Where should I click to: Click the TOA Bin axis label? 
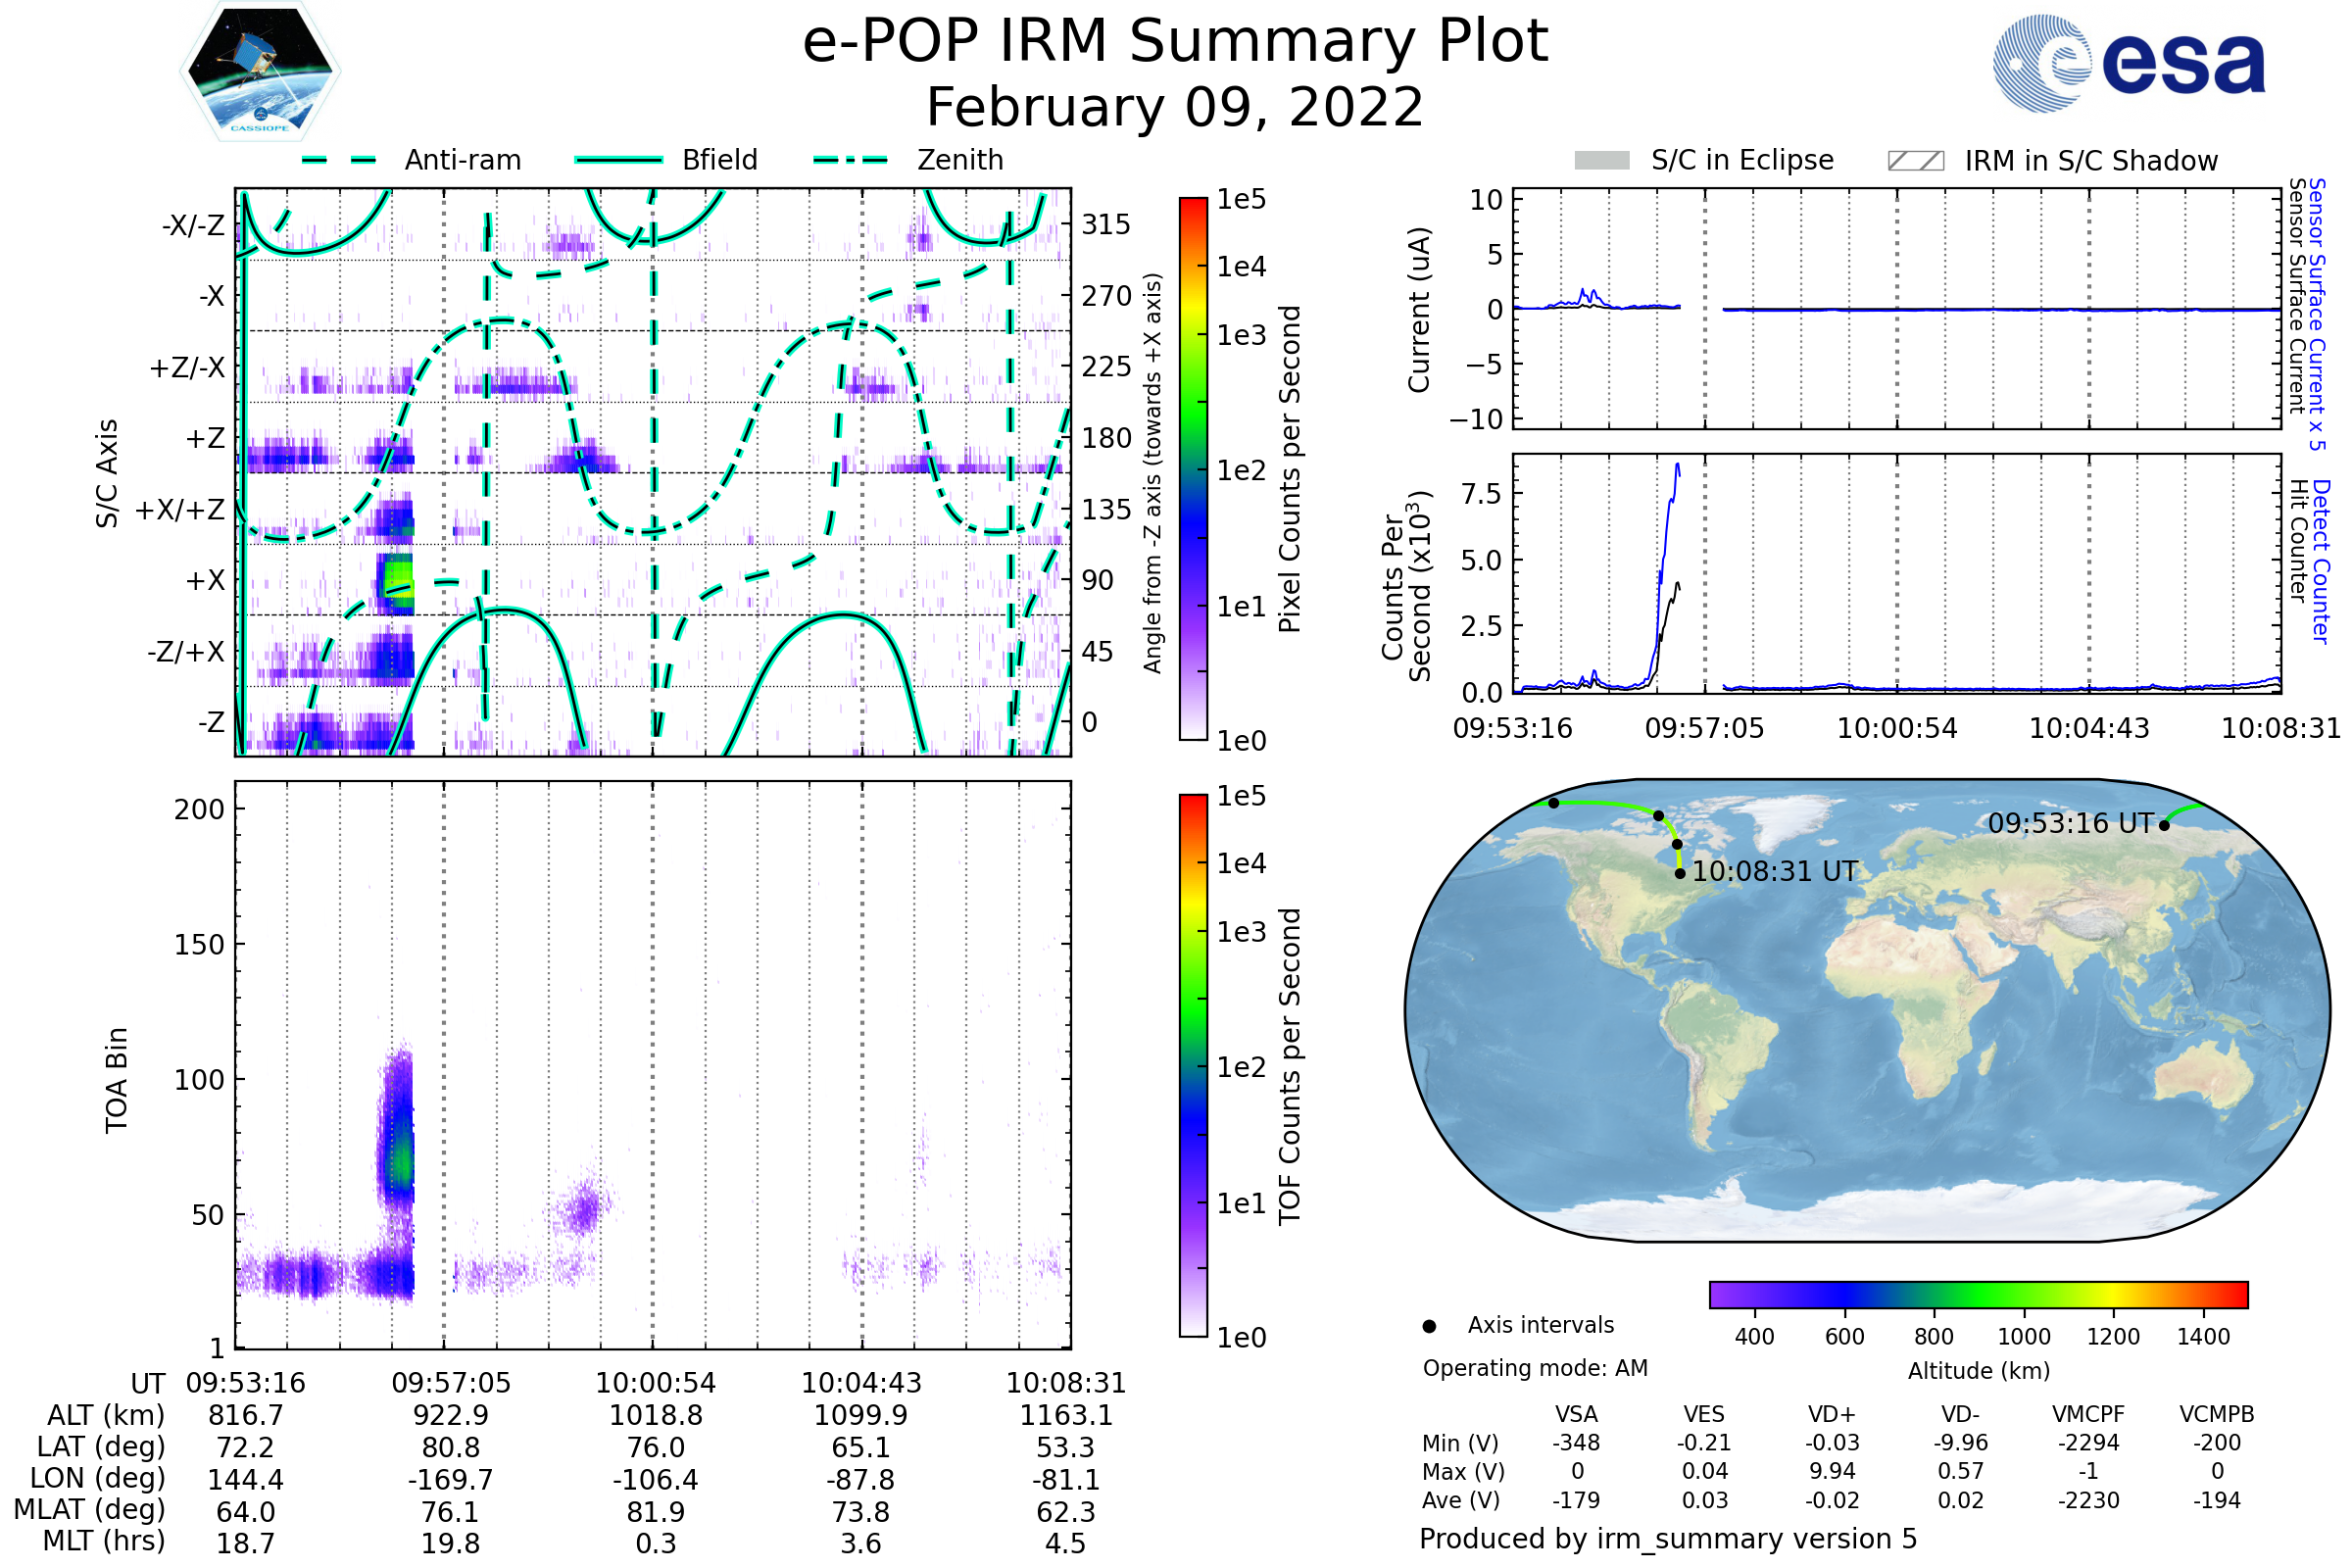117,1080
